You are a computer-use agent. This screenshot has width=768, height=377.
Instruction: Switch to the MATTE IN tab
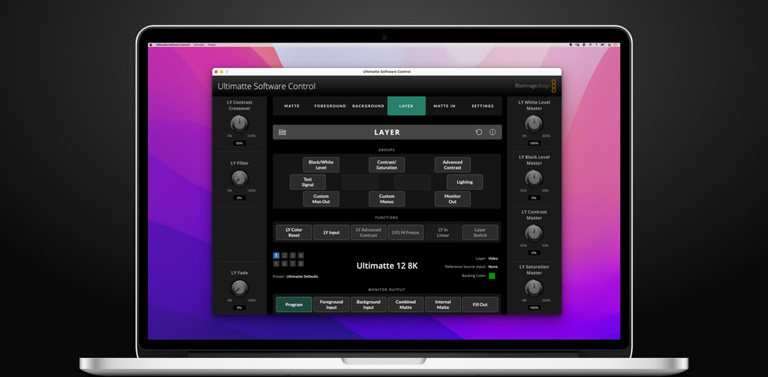(445, 106)
